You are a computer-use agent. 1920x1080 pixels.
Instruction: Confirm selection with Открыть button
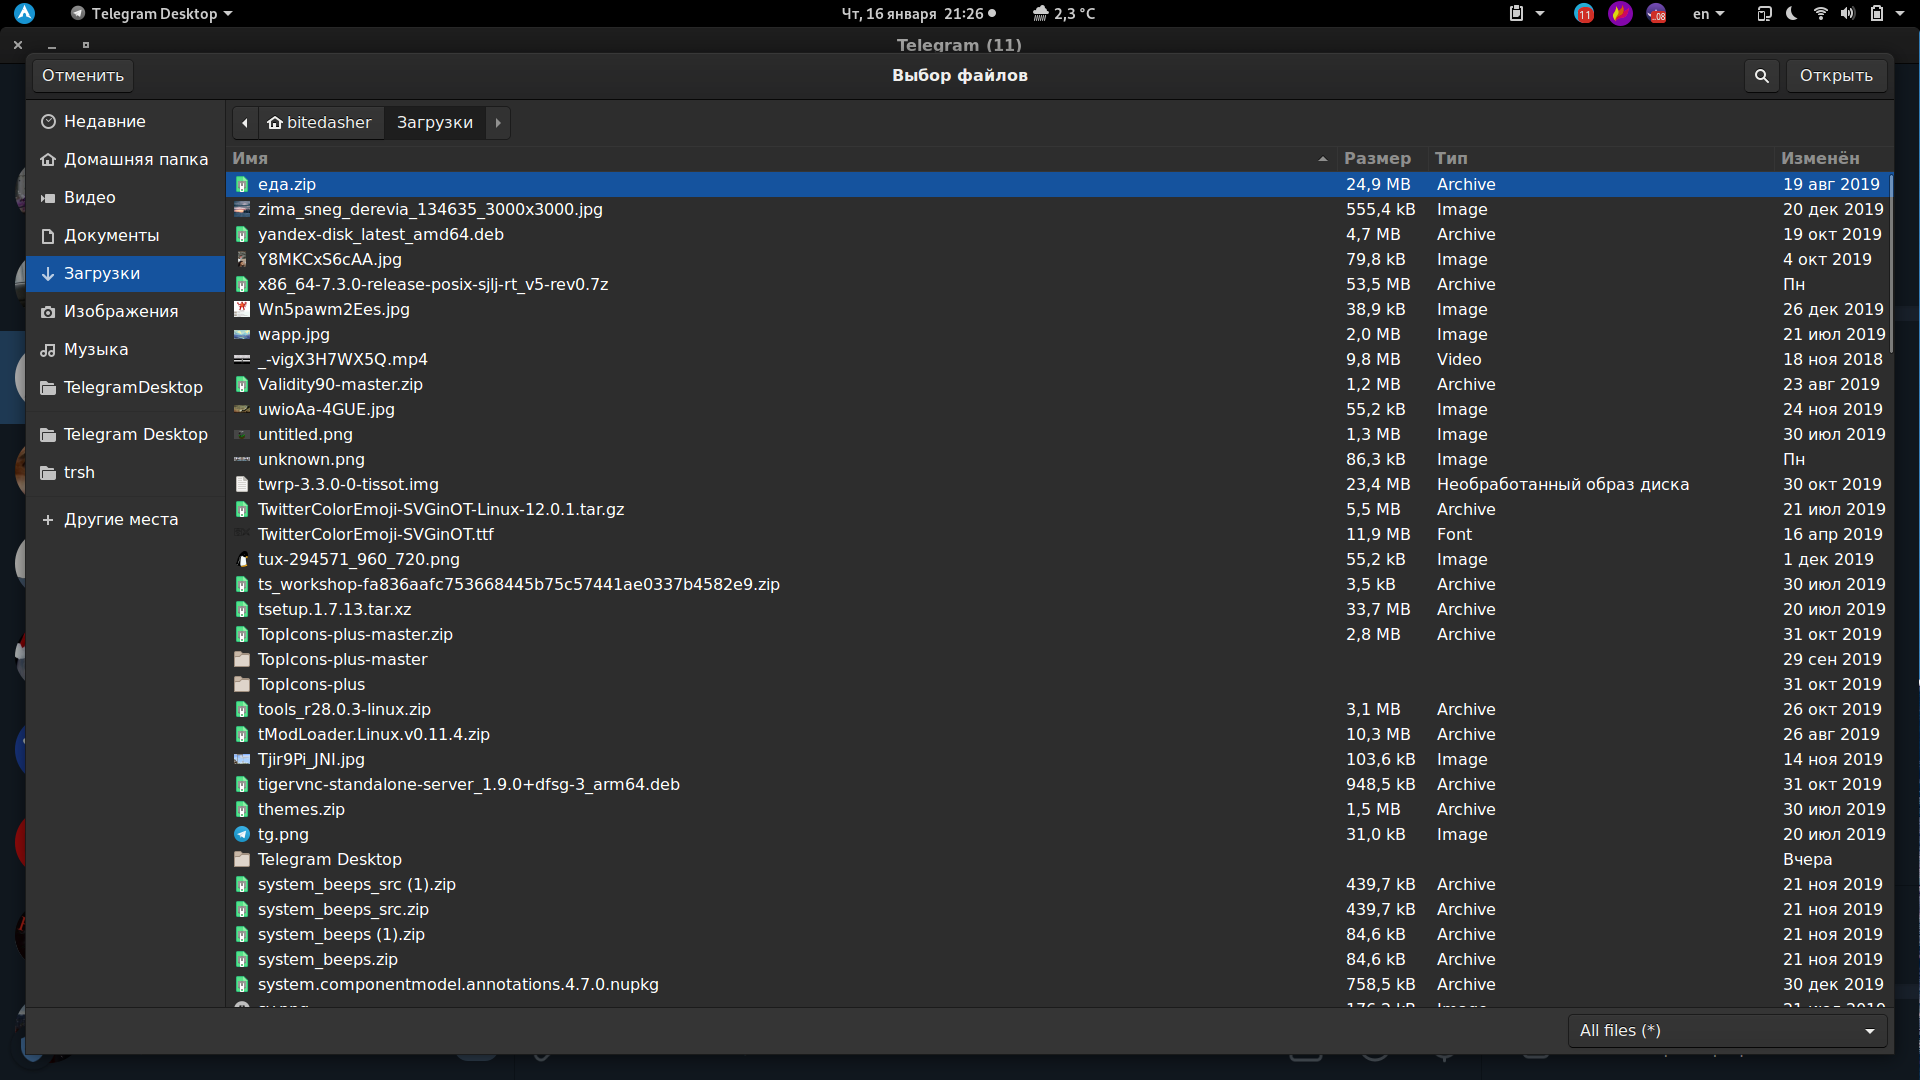pos(1836,76)
